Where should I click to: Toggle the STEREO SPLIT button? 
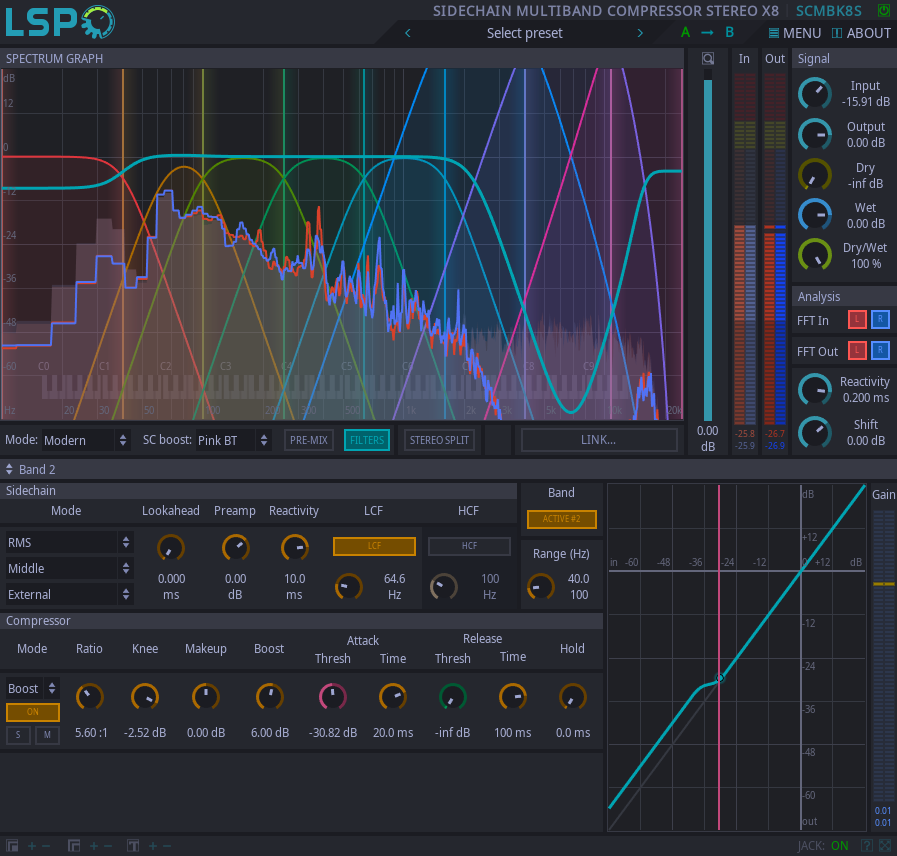(x=439, y=440)
